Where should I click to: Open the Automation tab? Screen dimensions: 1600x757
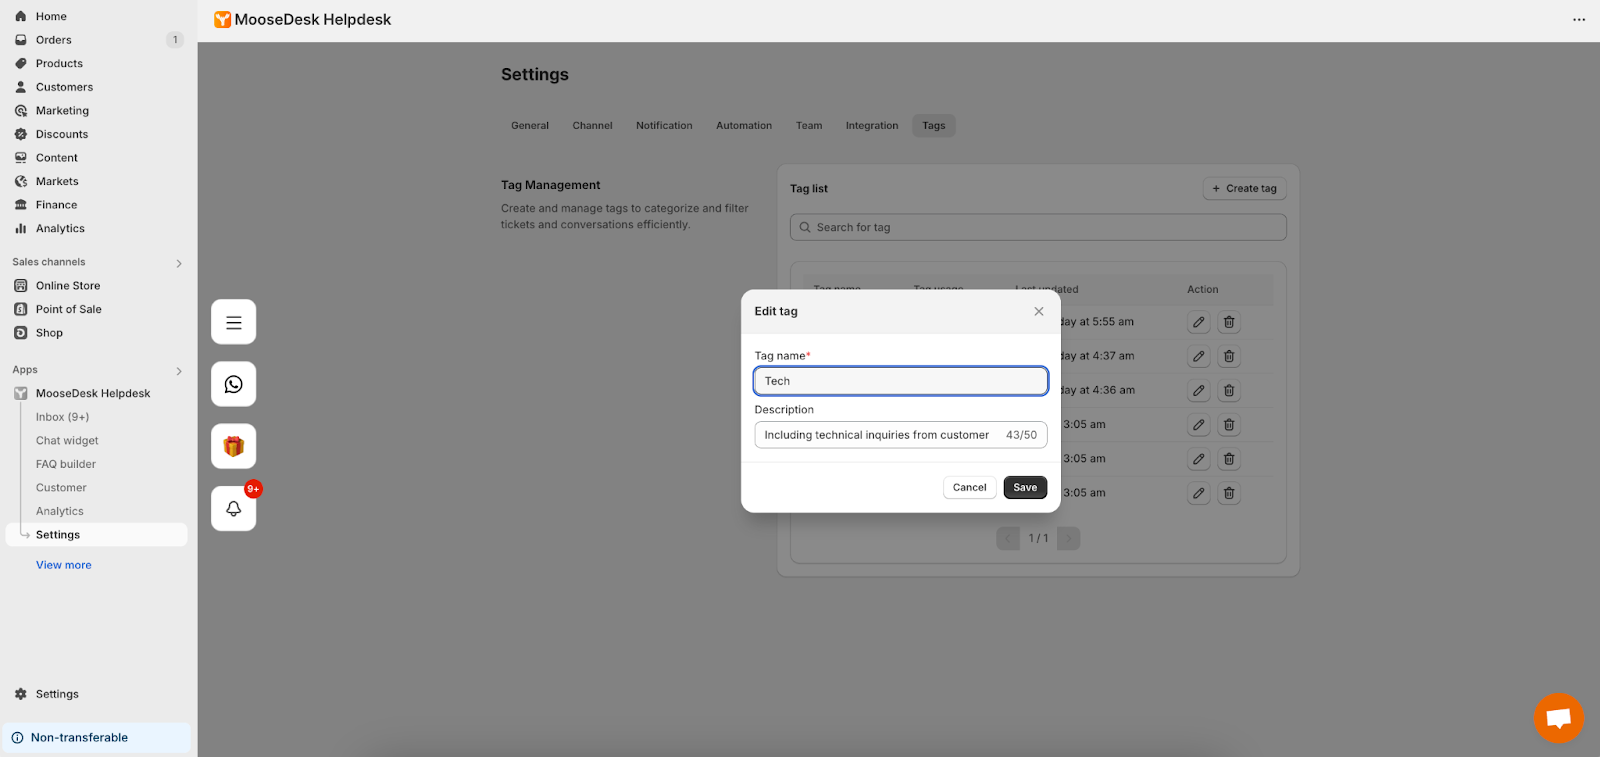click(744, 126)
